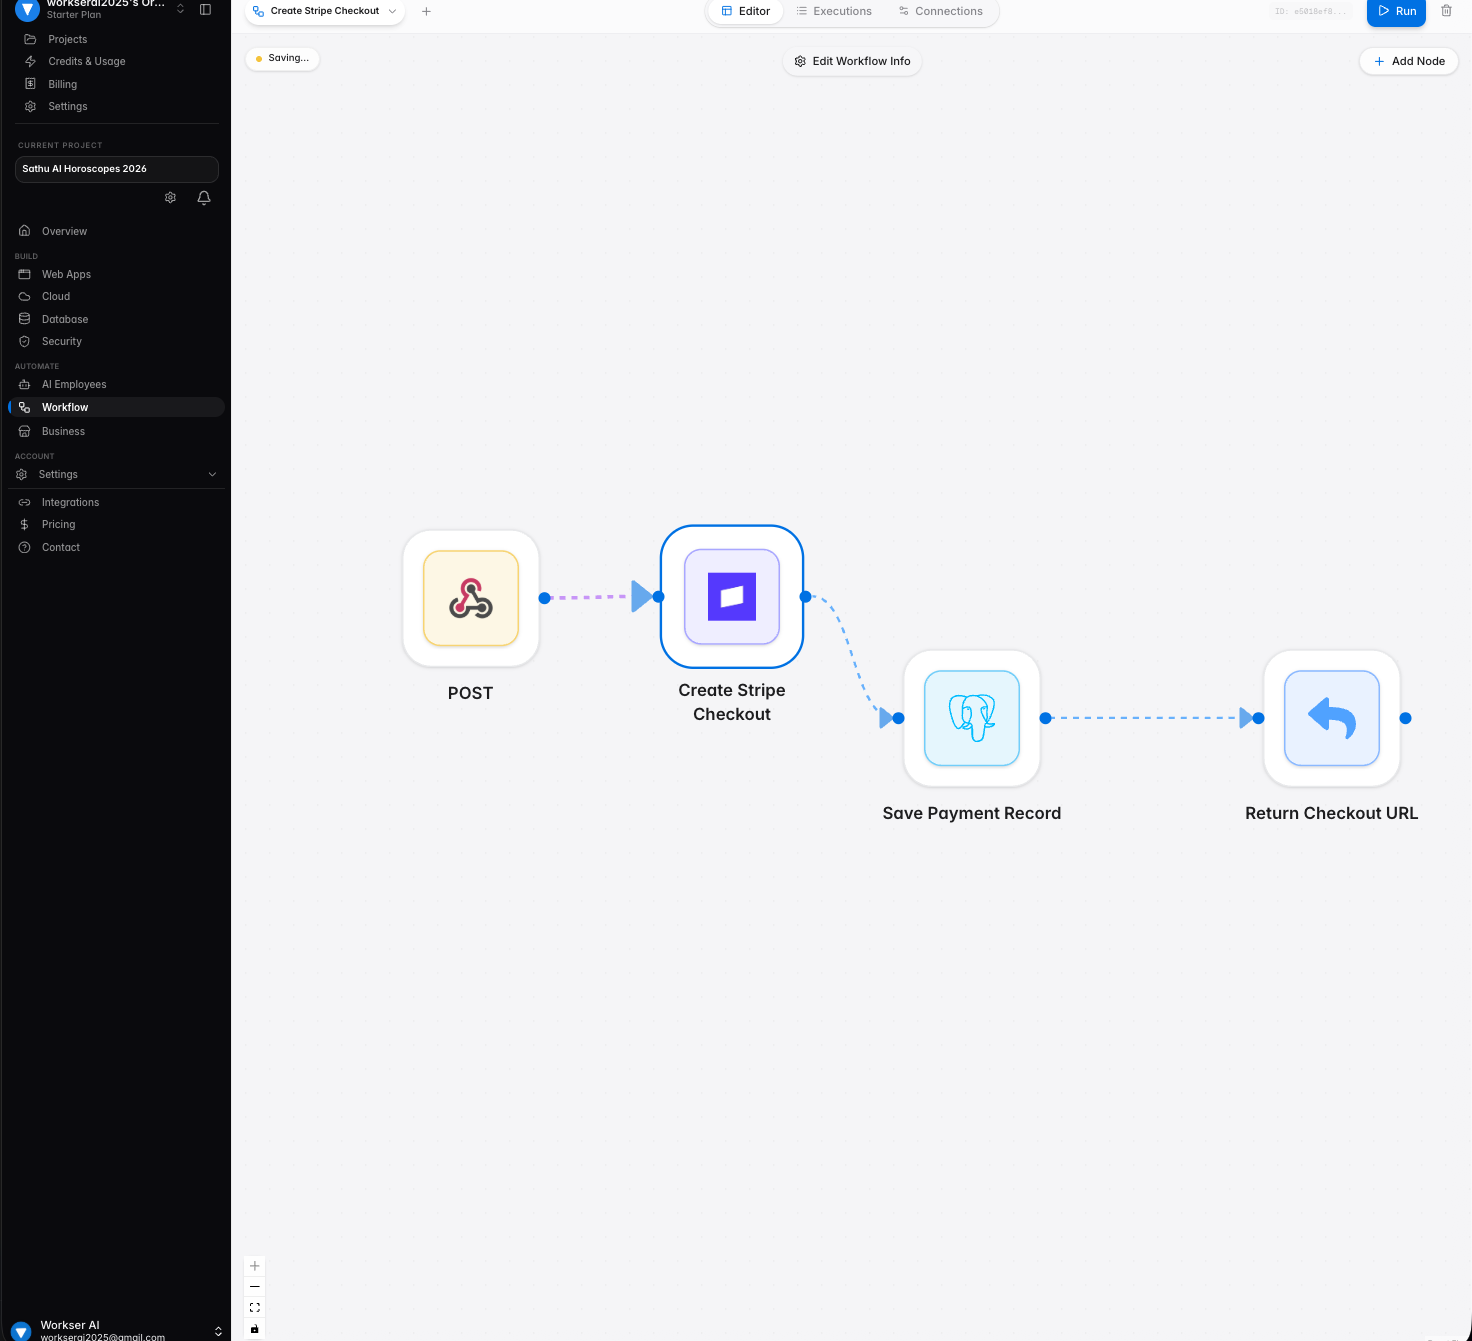Click the Create Stripe Checkout node label
1472x1341 pixels.
tap(732, 702)
